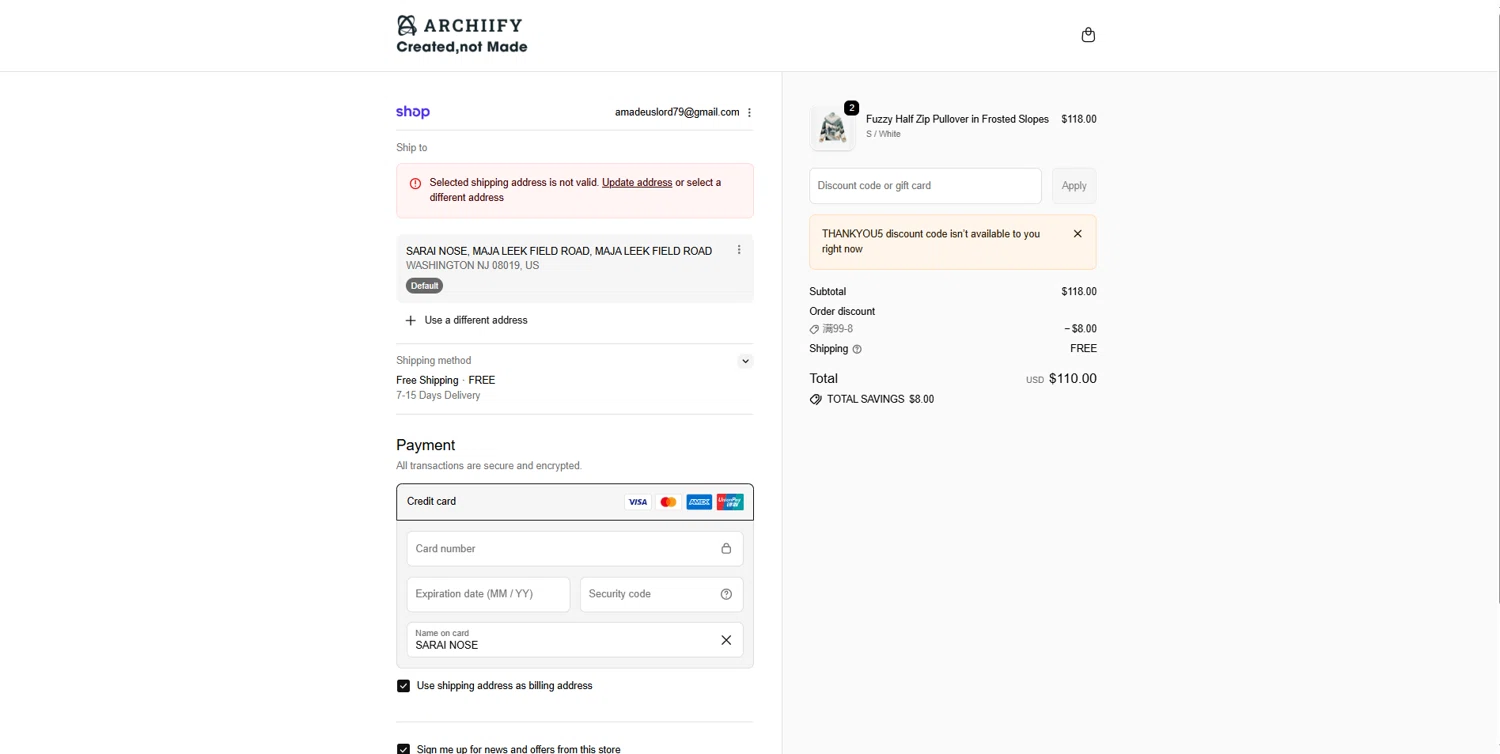Dismiss the THANKYOU5 discount code notice
The width and height of the screenshot is (1500, 754).
coord(1077,234)
